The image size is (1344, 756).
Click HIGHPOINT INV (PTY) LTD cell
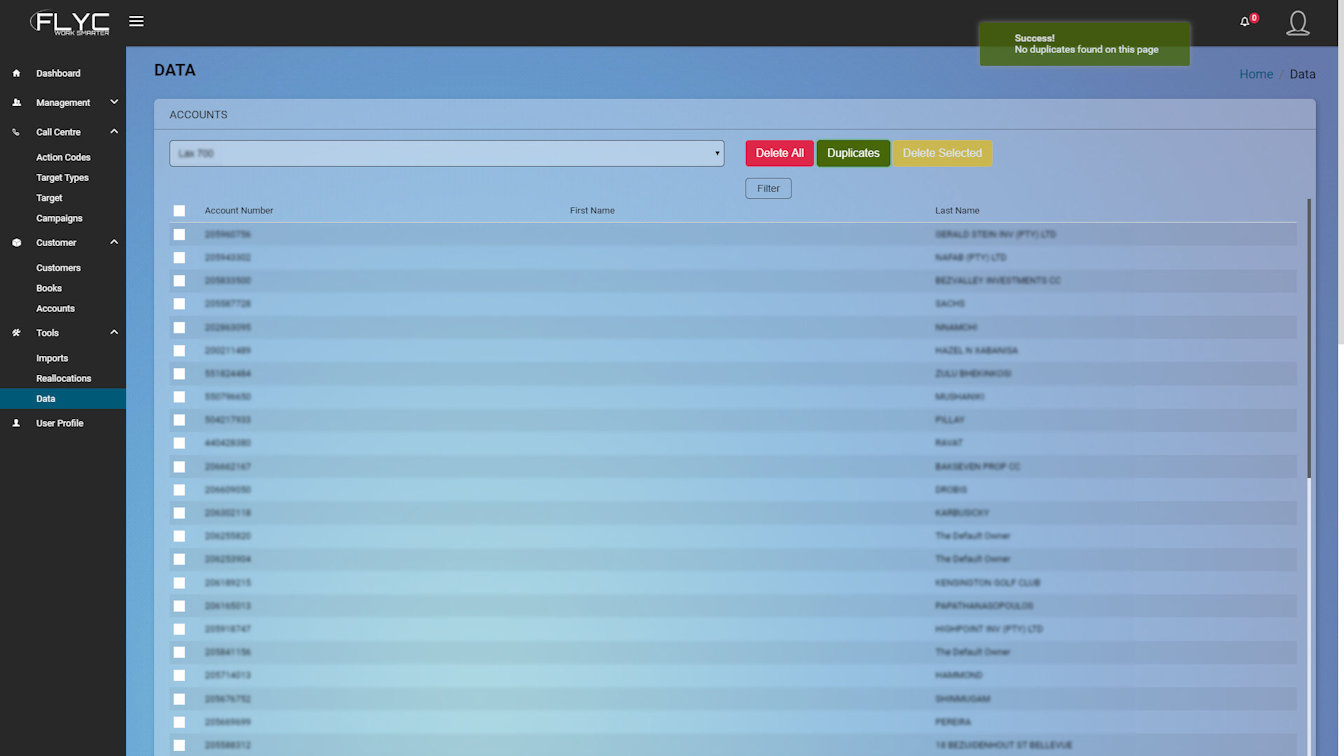click(989, 629)
